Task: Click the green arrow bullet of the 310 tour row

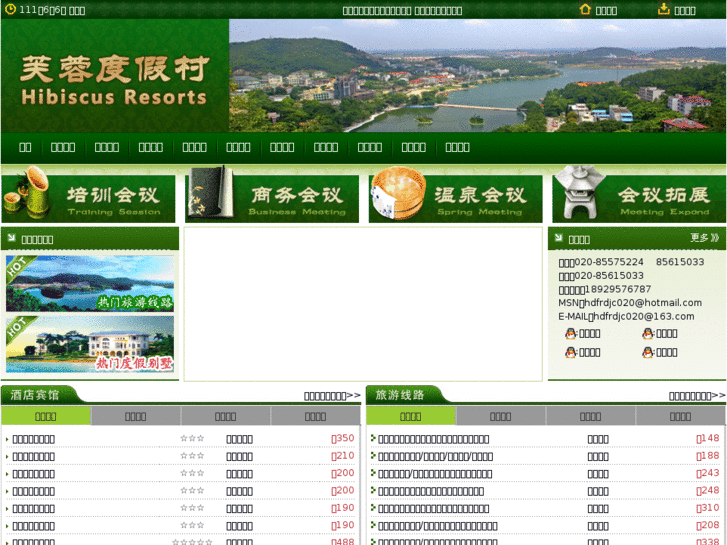Action: pos(373,507)
